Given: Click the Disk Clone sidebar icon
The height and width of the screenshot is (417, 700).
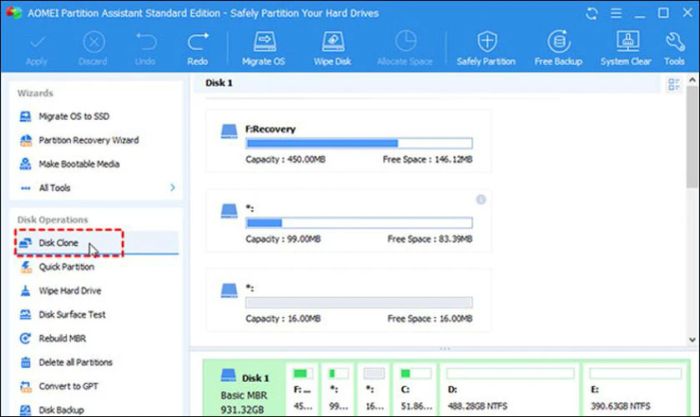Looking at the screenshot, I should (25, 243).
